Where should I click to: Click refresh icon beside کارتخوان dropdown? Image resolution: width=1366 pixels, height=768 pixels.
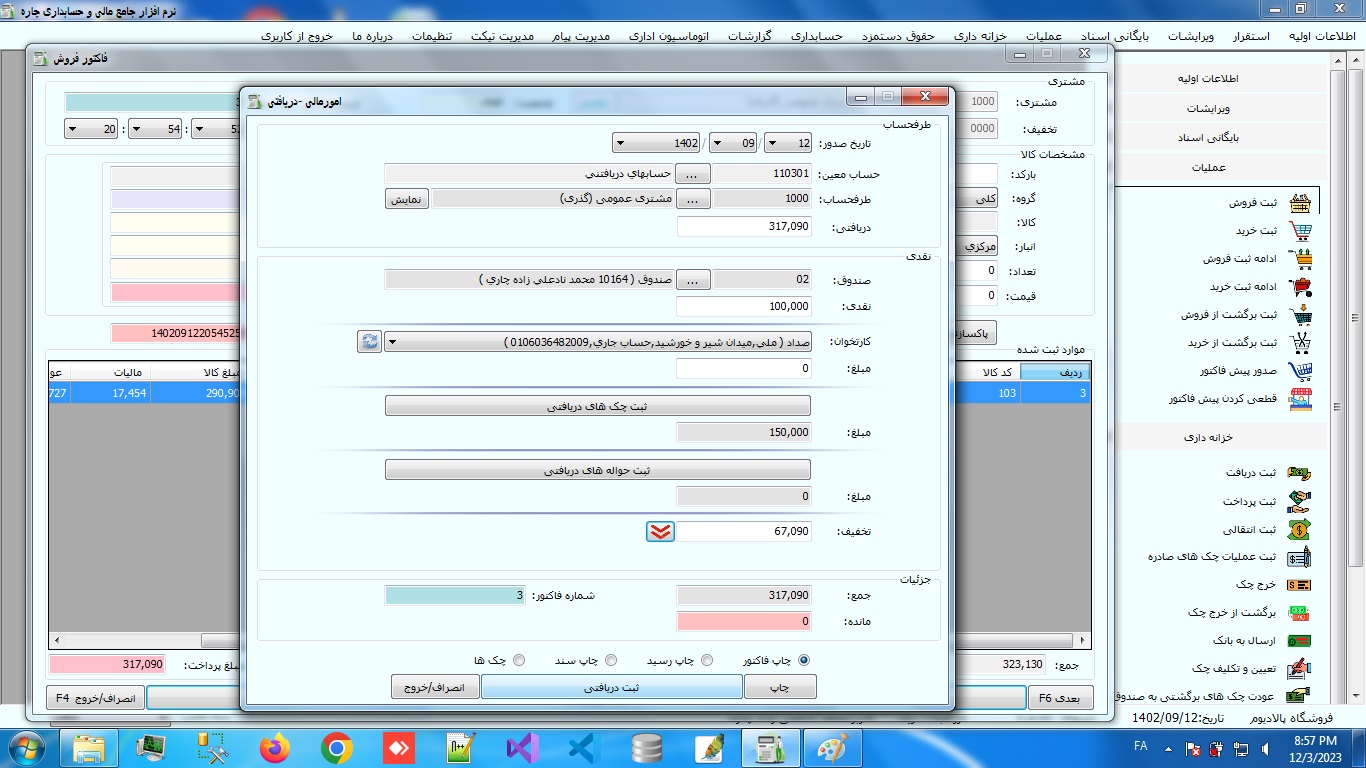[369, 342]
